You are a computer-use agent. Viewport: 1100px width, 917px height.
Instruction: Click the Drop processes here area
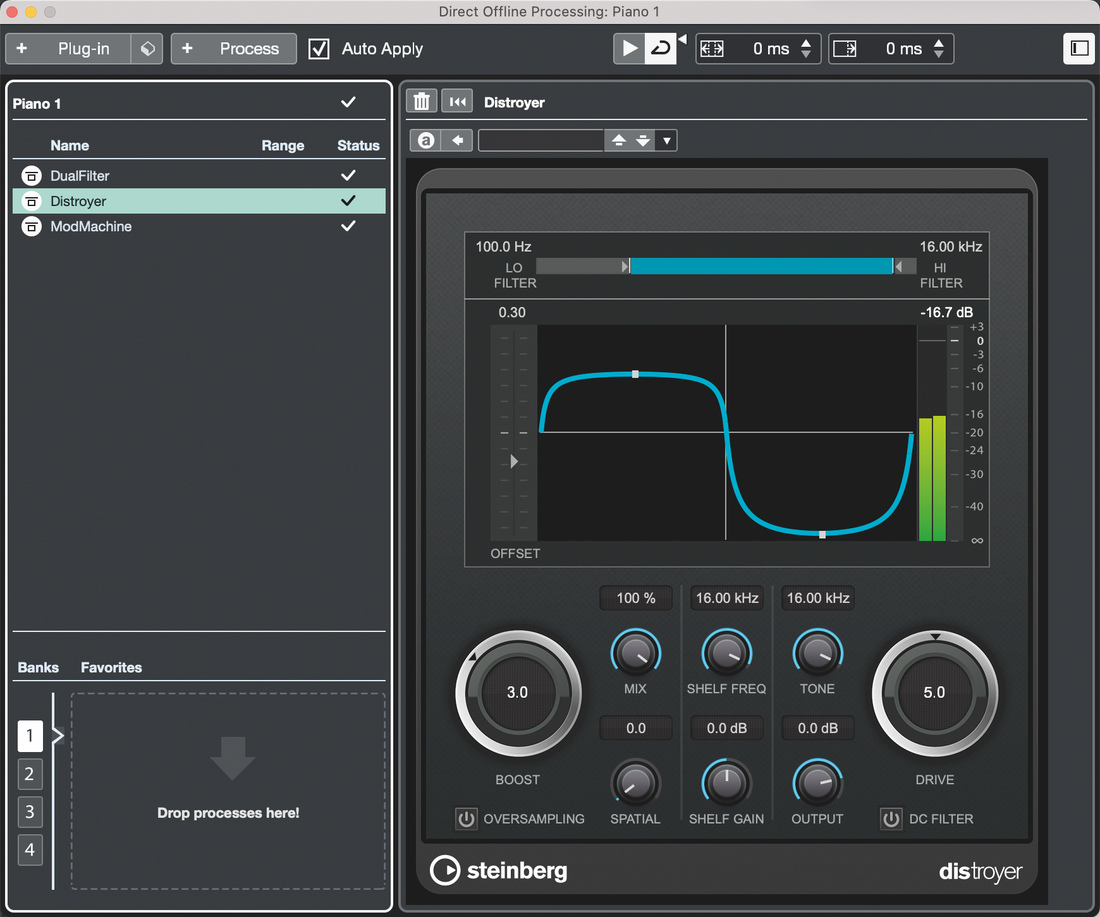(x=228, y=791)
